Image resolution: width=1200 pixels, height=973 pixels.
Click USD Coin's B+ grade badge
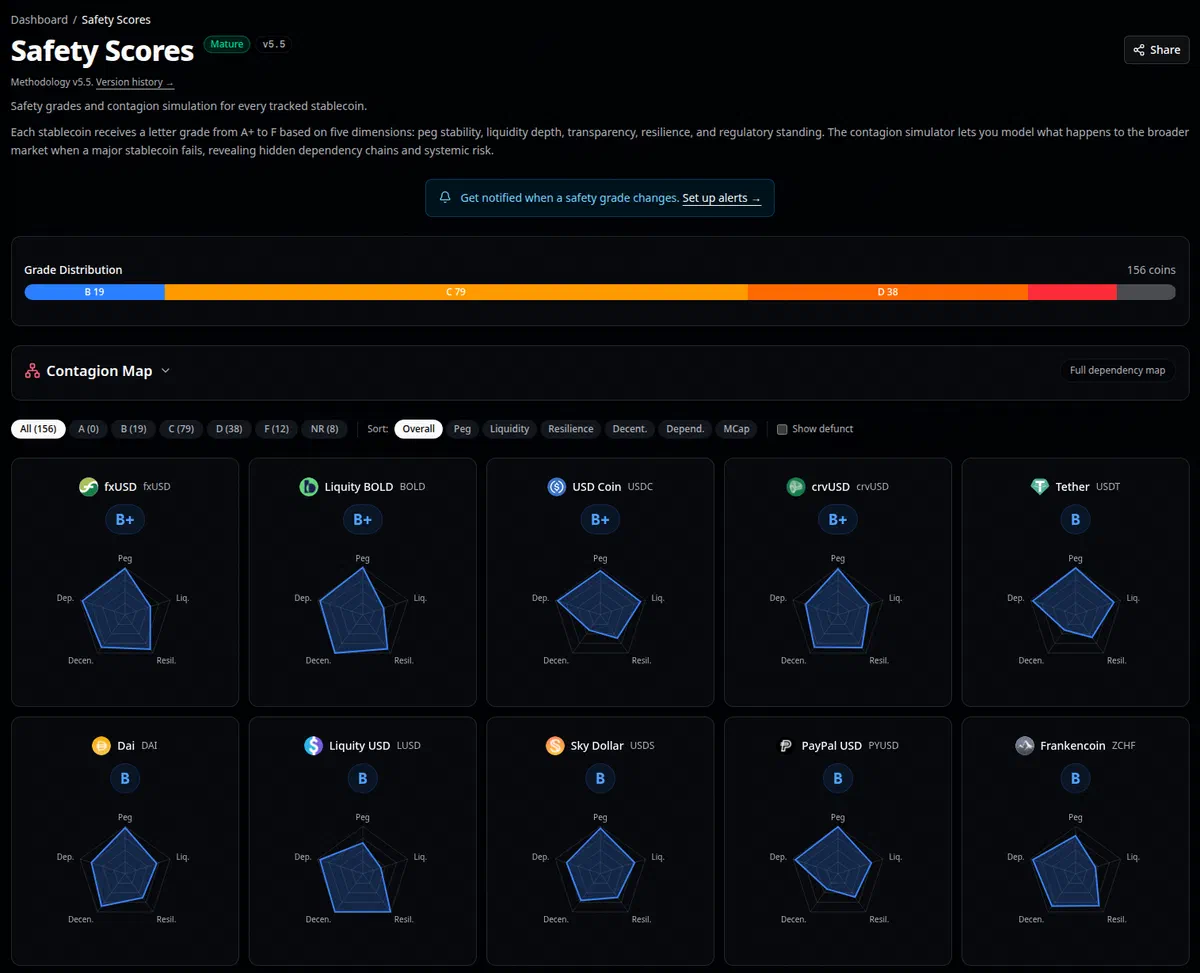tap(600, 520)
